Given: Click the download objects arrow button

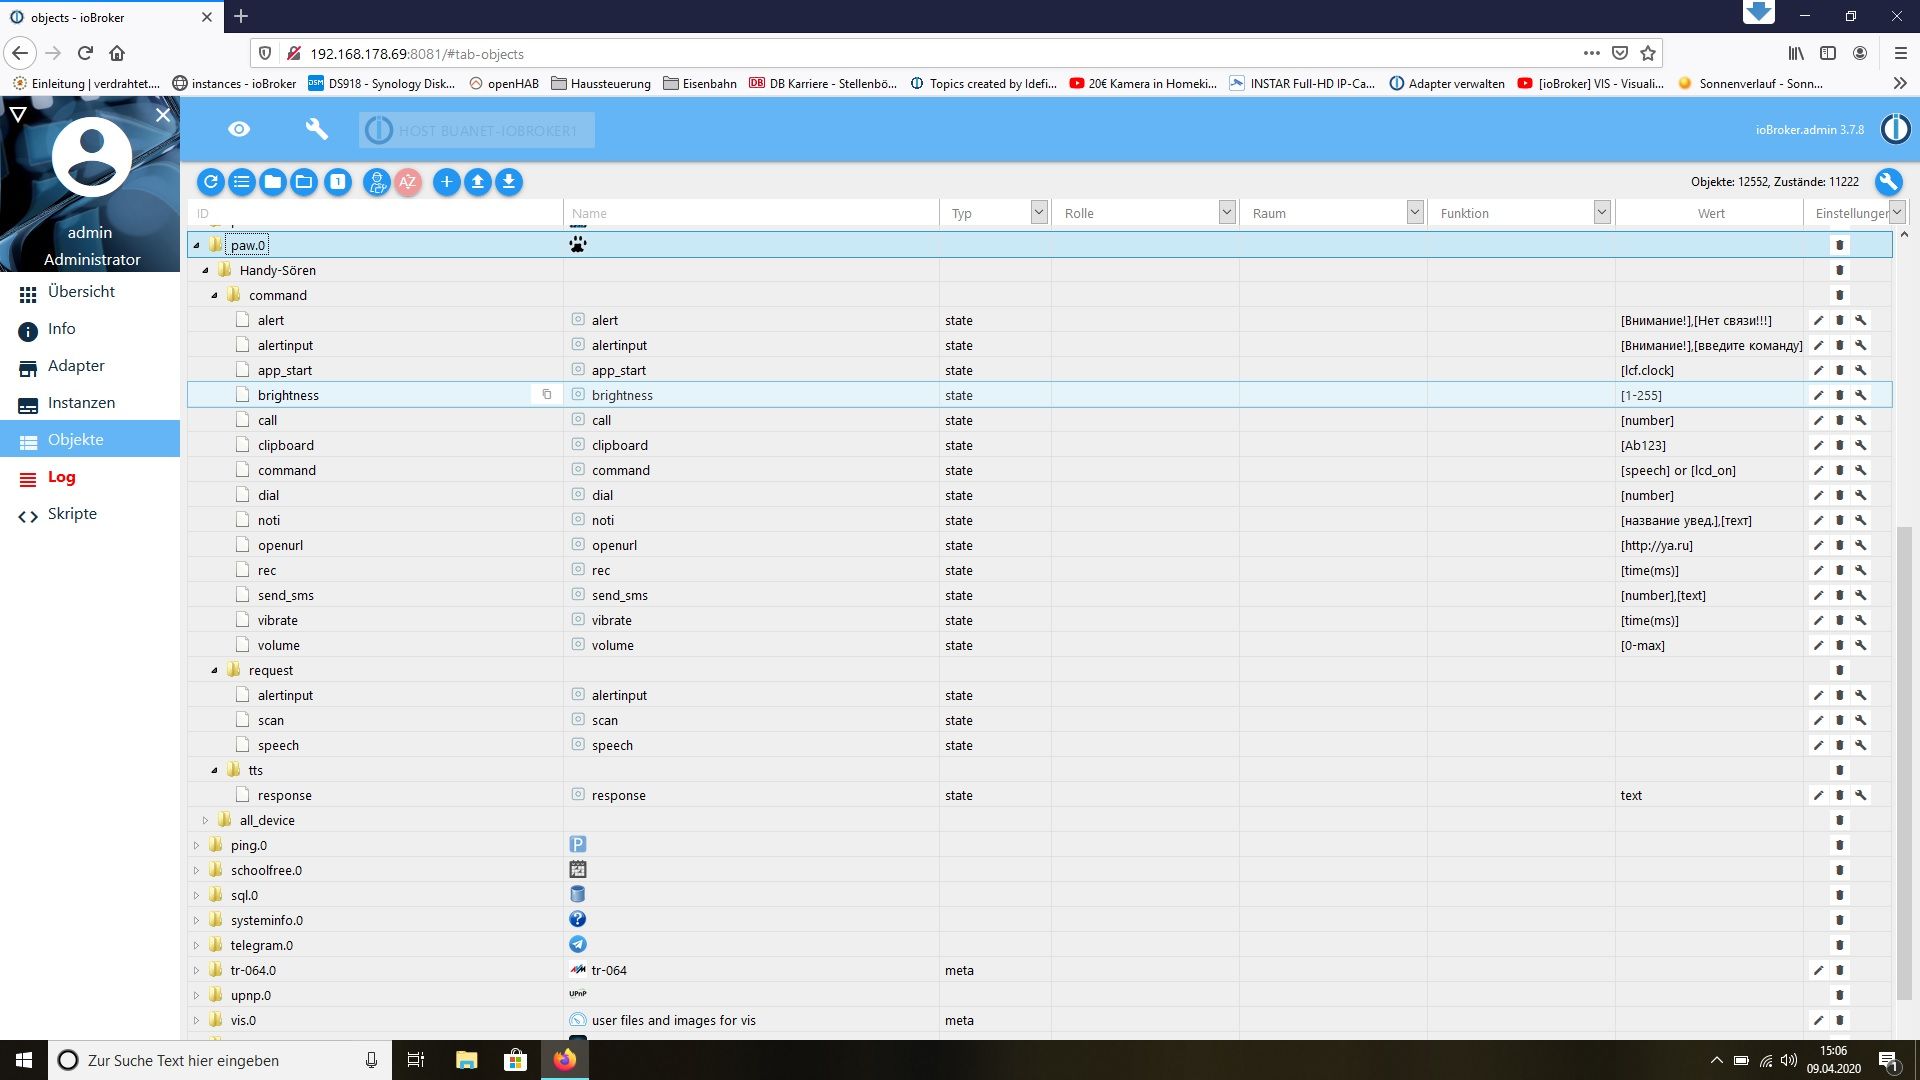Looking at the screenshot, I should pyautogui.click(x=509, y=182).
